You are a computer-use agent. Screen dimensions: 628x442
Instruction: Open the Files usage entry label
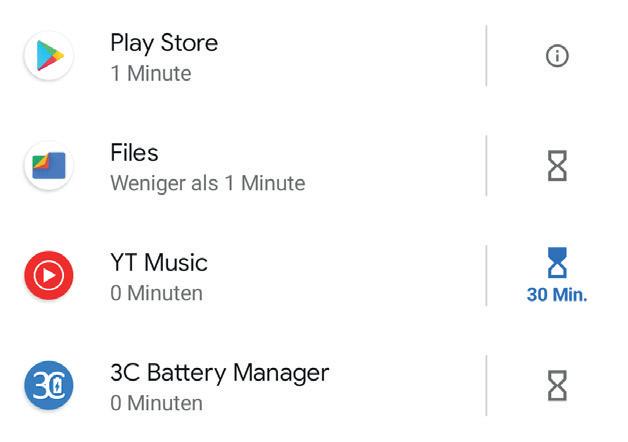click(135, 153)
